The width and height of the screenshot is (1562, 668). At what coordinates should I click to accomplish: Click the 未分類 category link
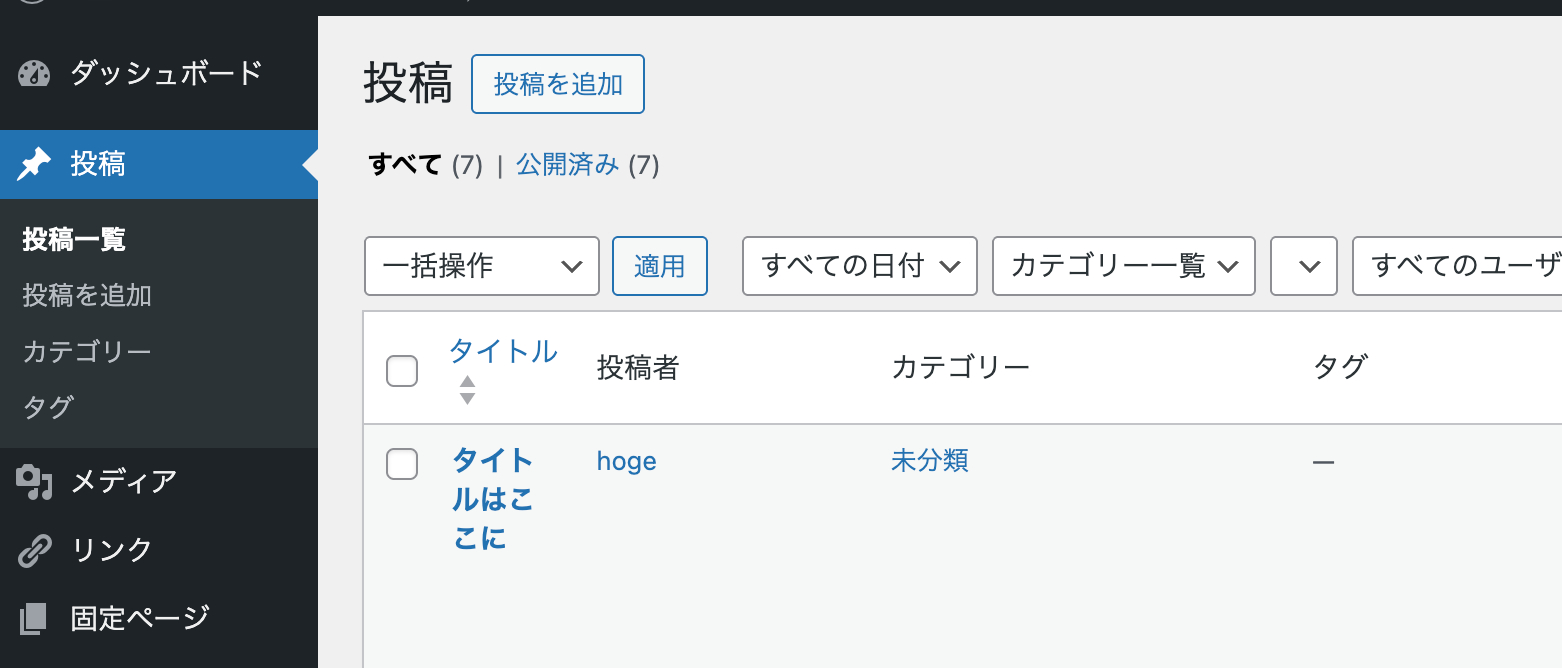click(929, 461)
